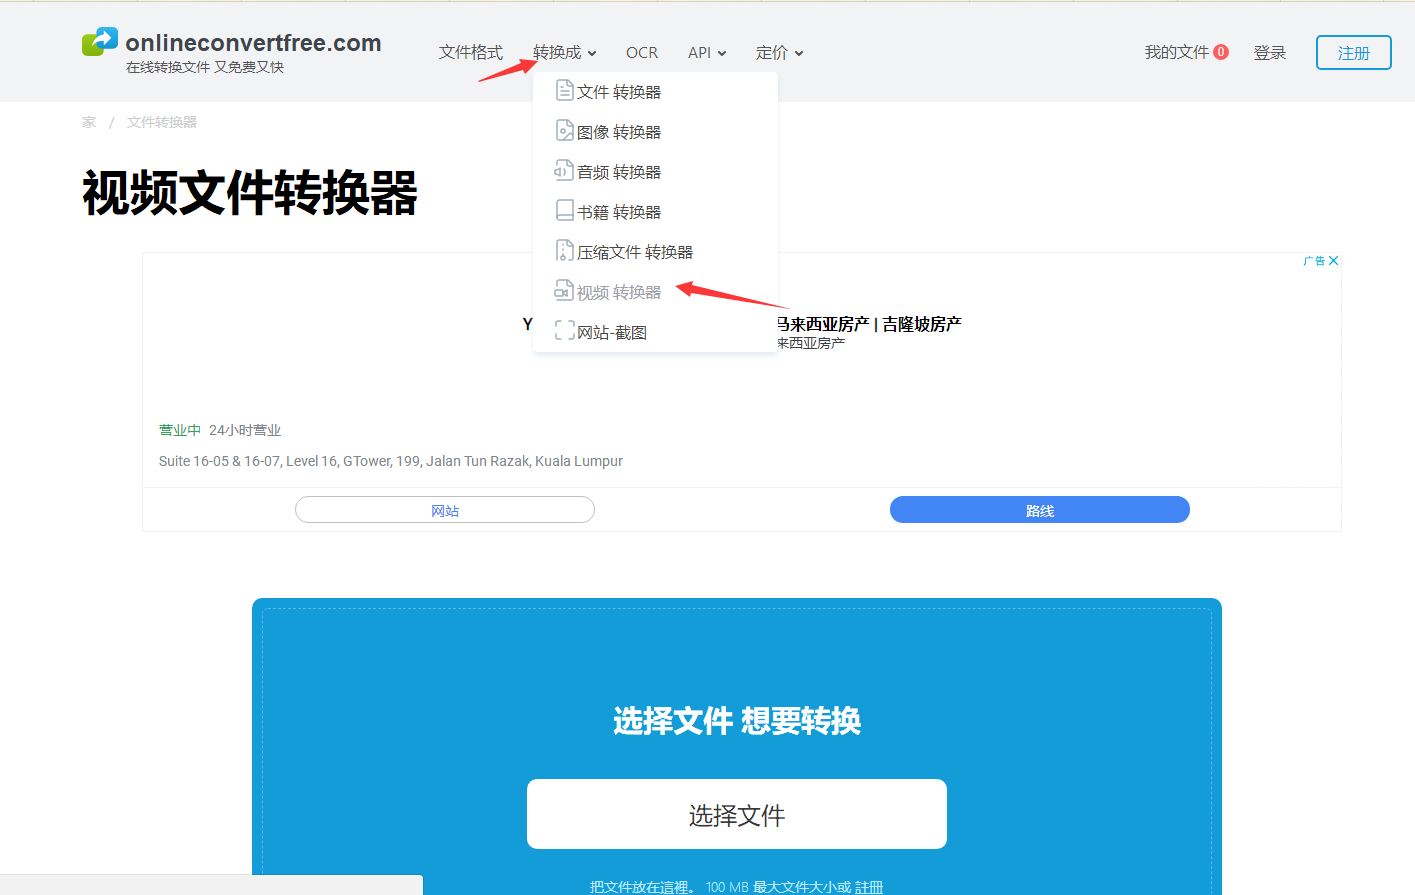Click the speaker icon beside 音频 转换器
This screenshot has height=895, width=1415.
click(564, 171)
